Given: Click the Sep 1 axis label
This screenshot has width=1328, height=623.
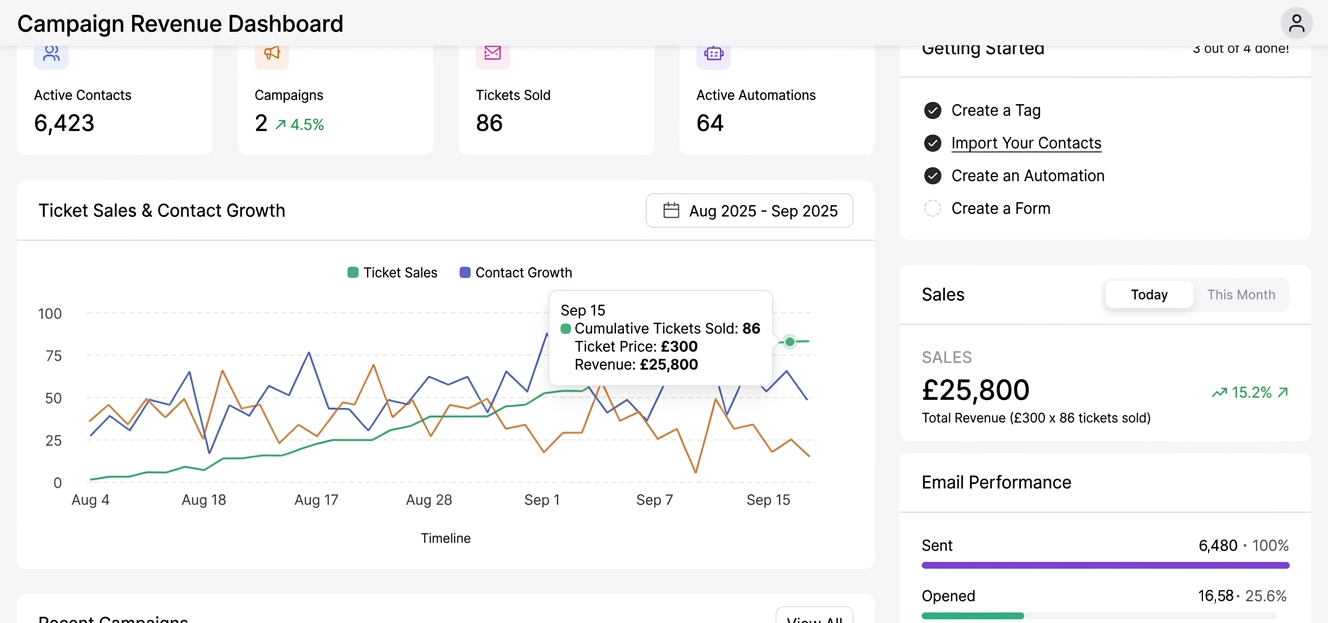Looking at the screenshot, I should (x=542, y=500).
